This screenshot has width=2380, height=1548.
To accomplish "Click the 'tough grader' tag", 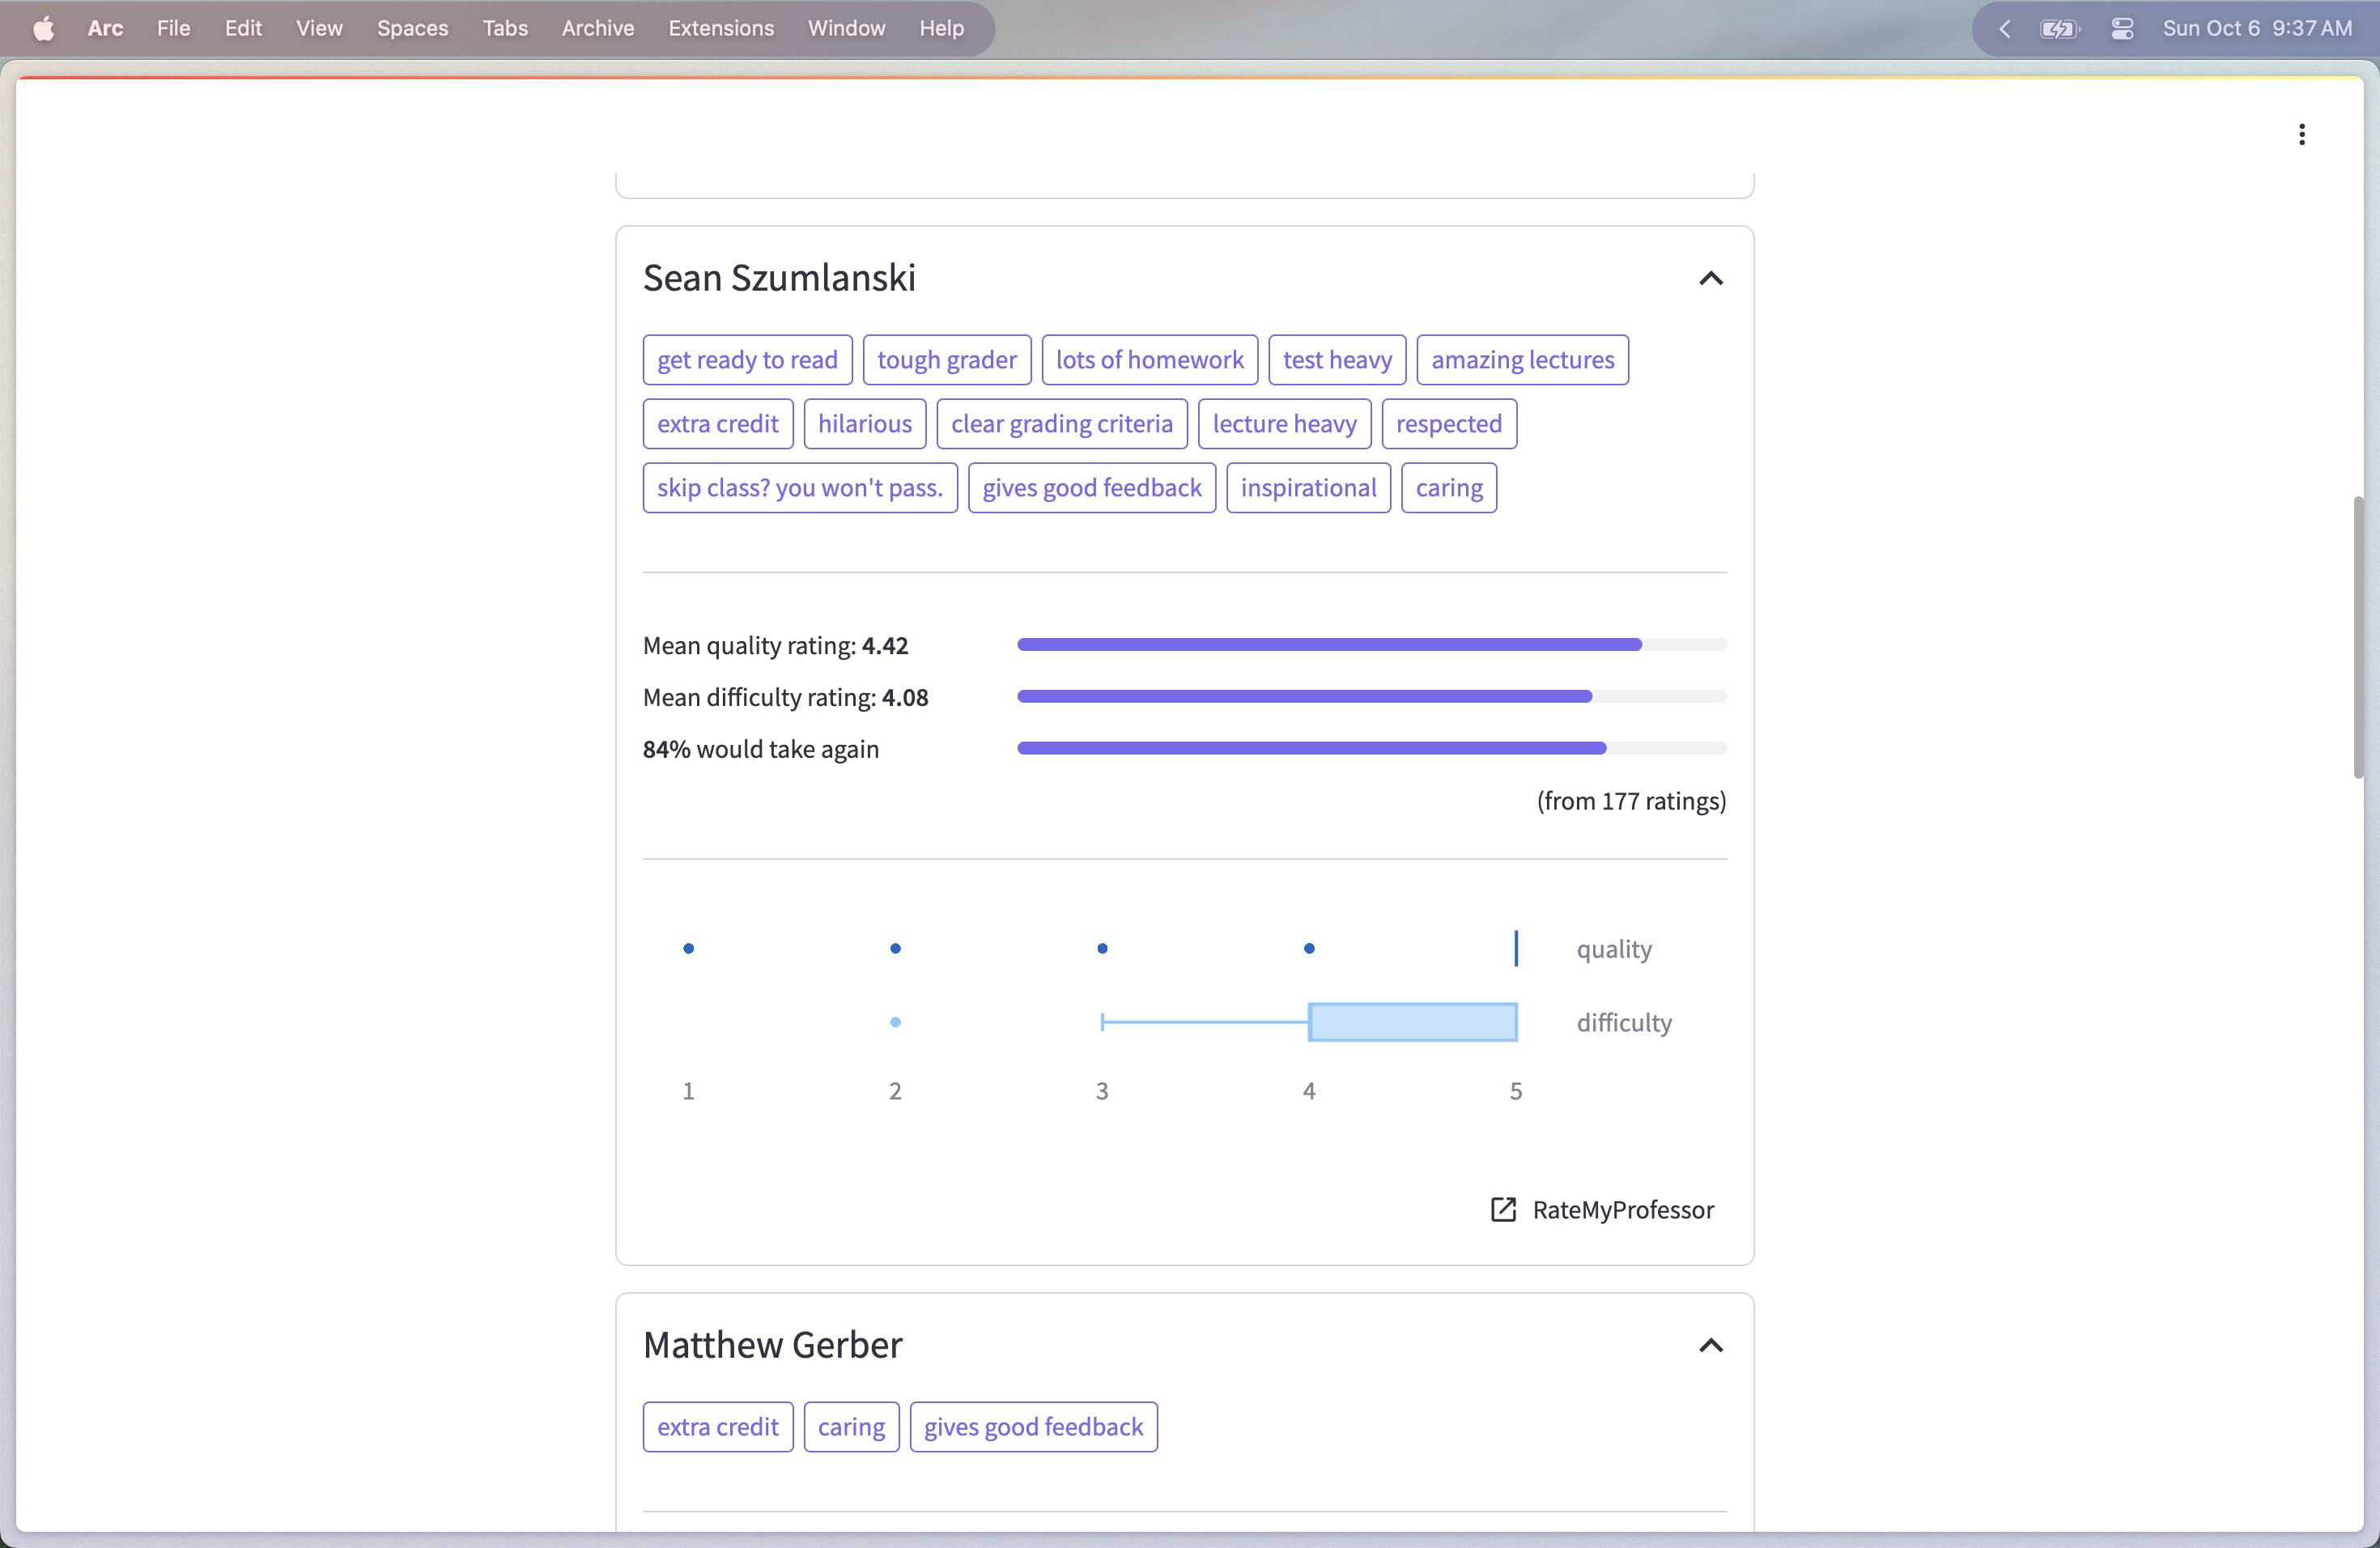I will pyautogui.click(x=946, y=360).
